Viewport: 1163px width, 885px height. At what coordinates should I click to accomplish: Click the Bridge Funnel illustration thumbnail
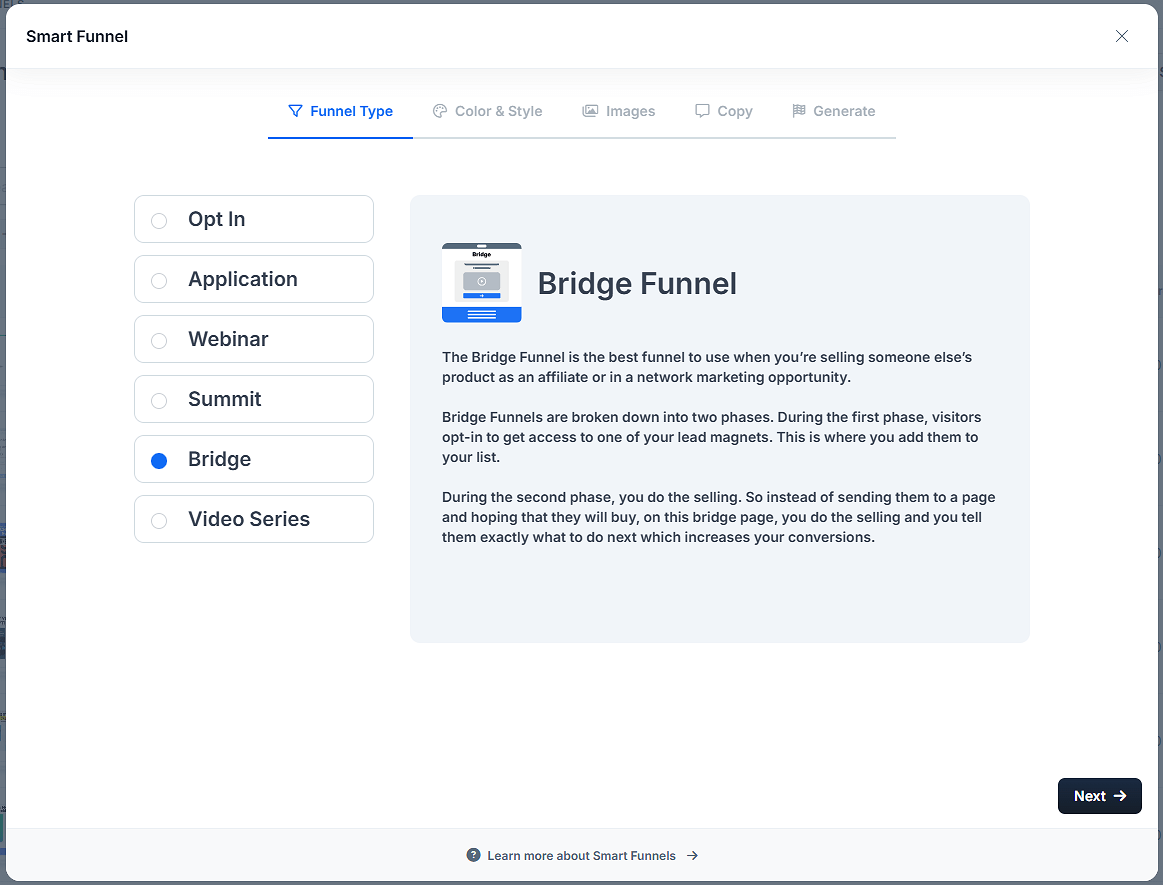[x=481, y=283]
